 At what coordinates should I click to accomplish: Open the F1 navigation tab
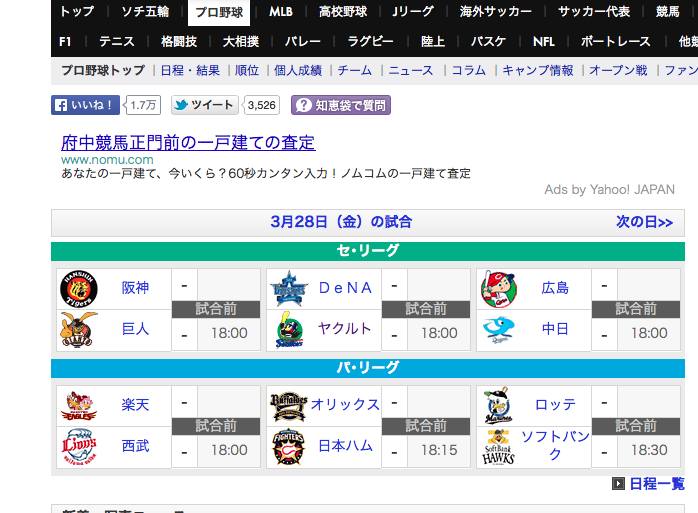(65, 42)
